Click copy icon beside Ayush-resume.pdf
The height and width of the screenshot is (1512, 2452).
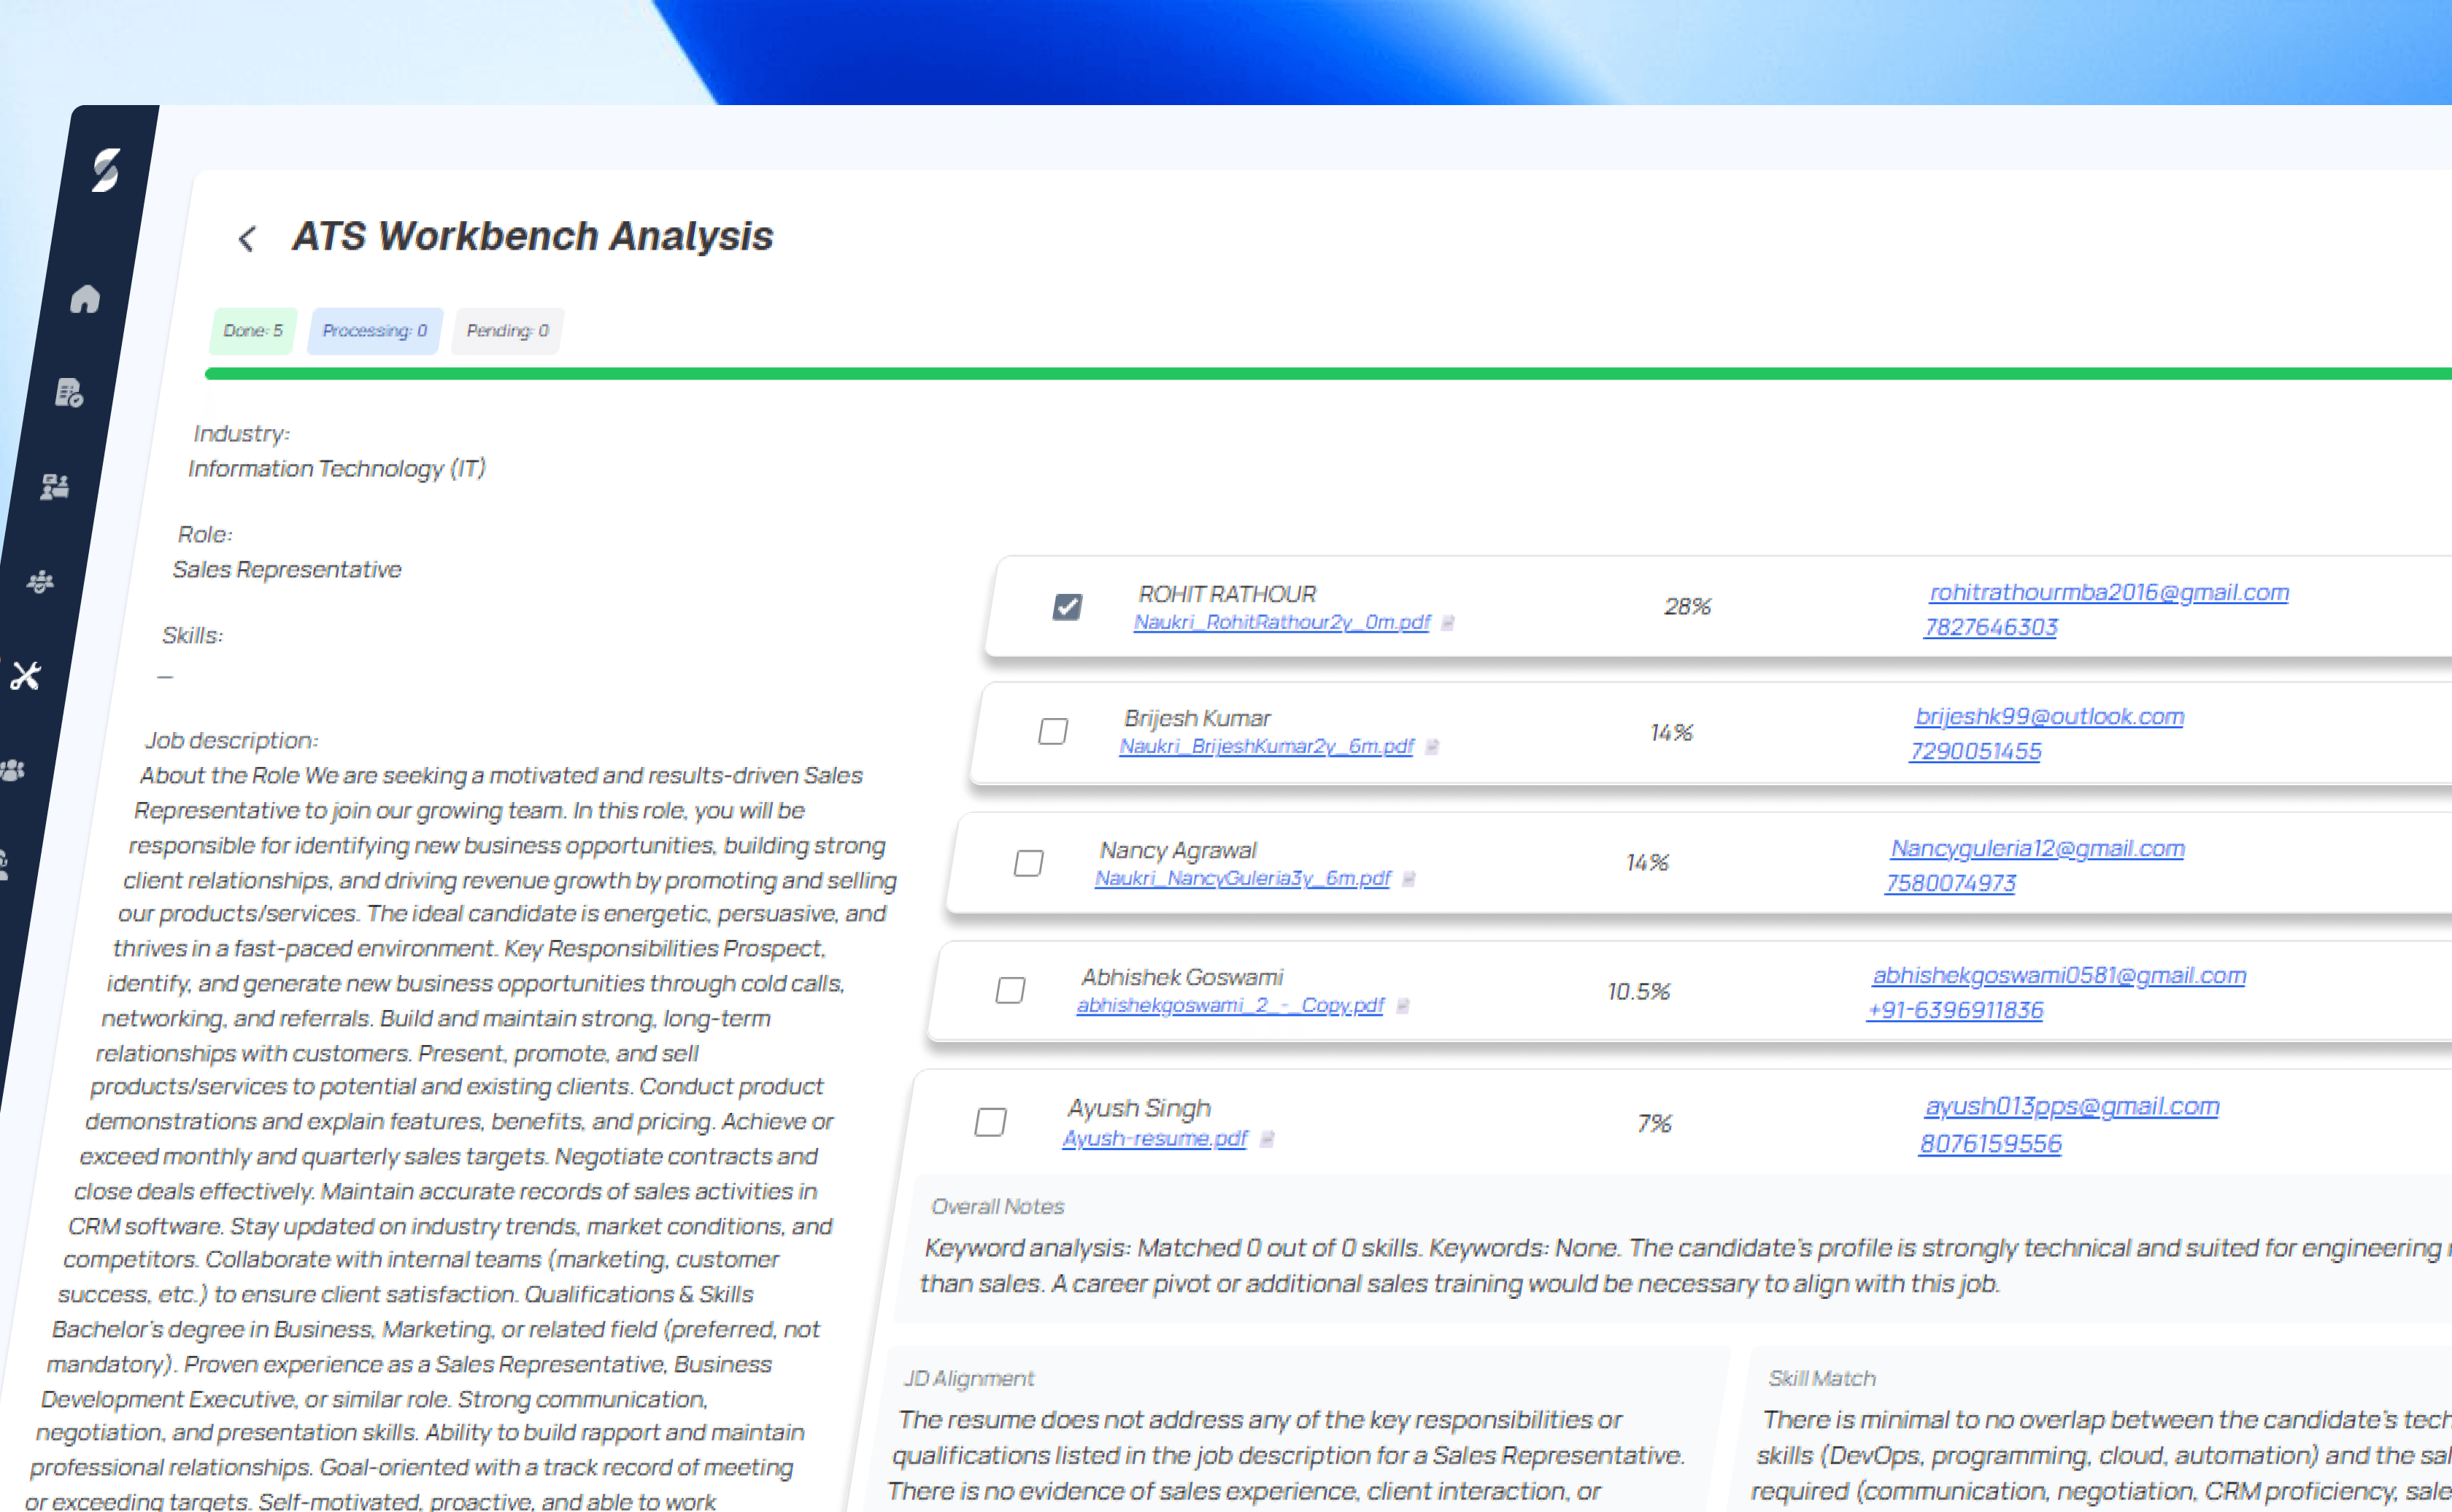(1267, 1139)
